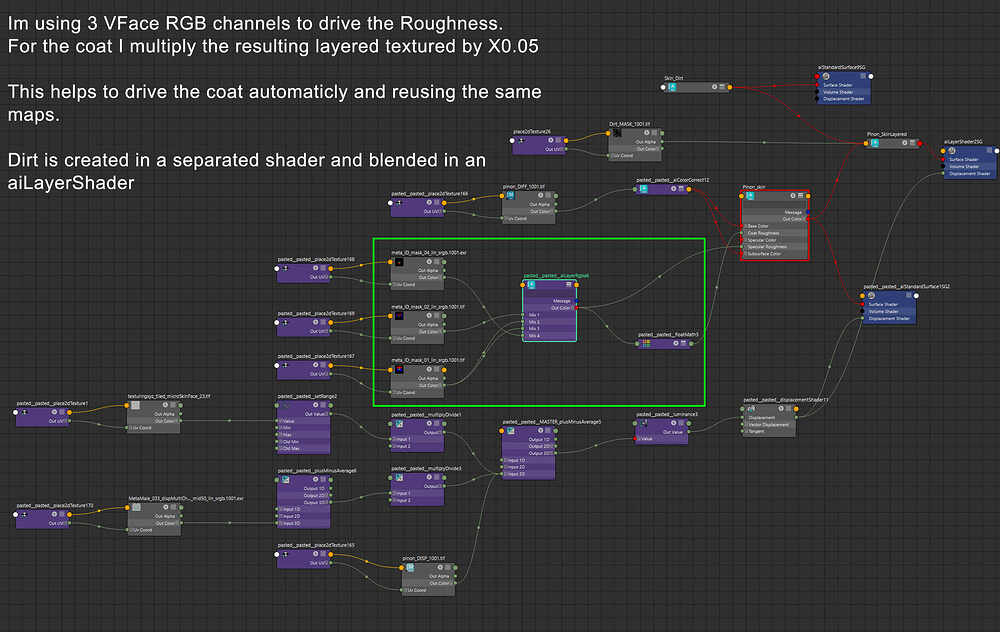Select the meta_ID_mask_04 texture swatch
1000x632 pixels.
[x=399, y=261]
